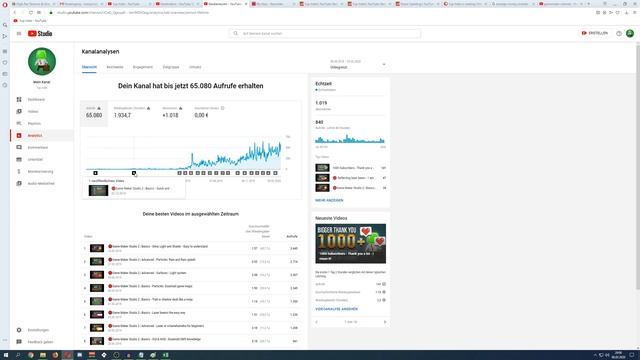
Task: Open the Kommentare icon in the sidebar
Action: point(19,147)
